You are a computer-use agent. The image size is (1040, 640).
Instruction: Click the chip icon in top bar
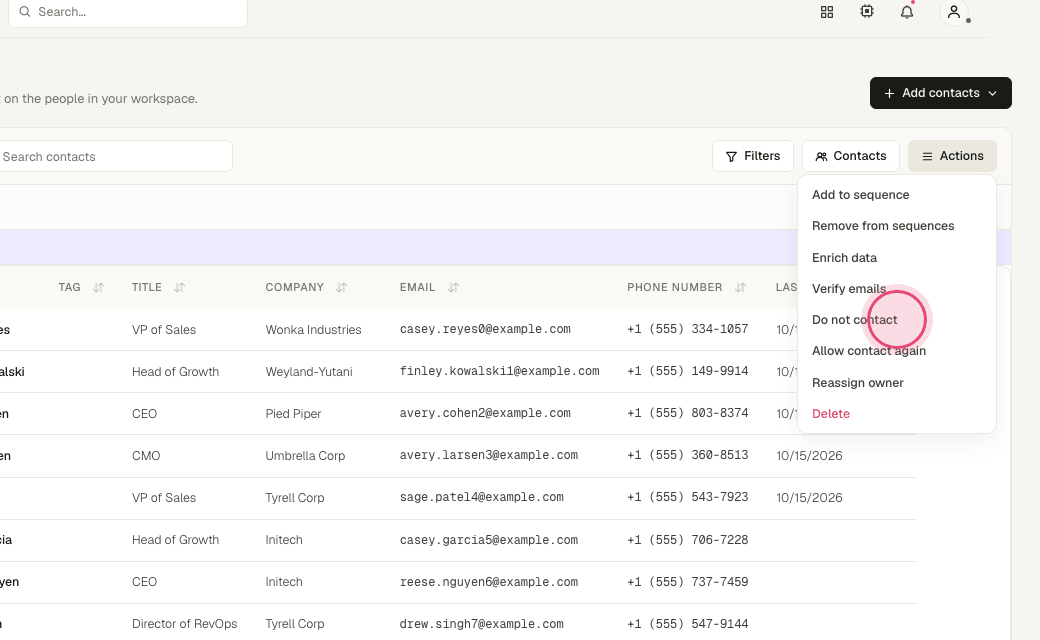pyautogui.click(x=867, y=11)
